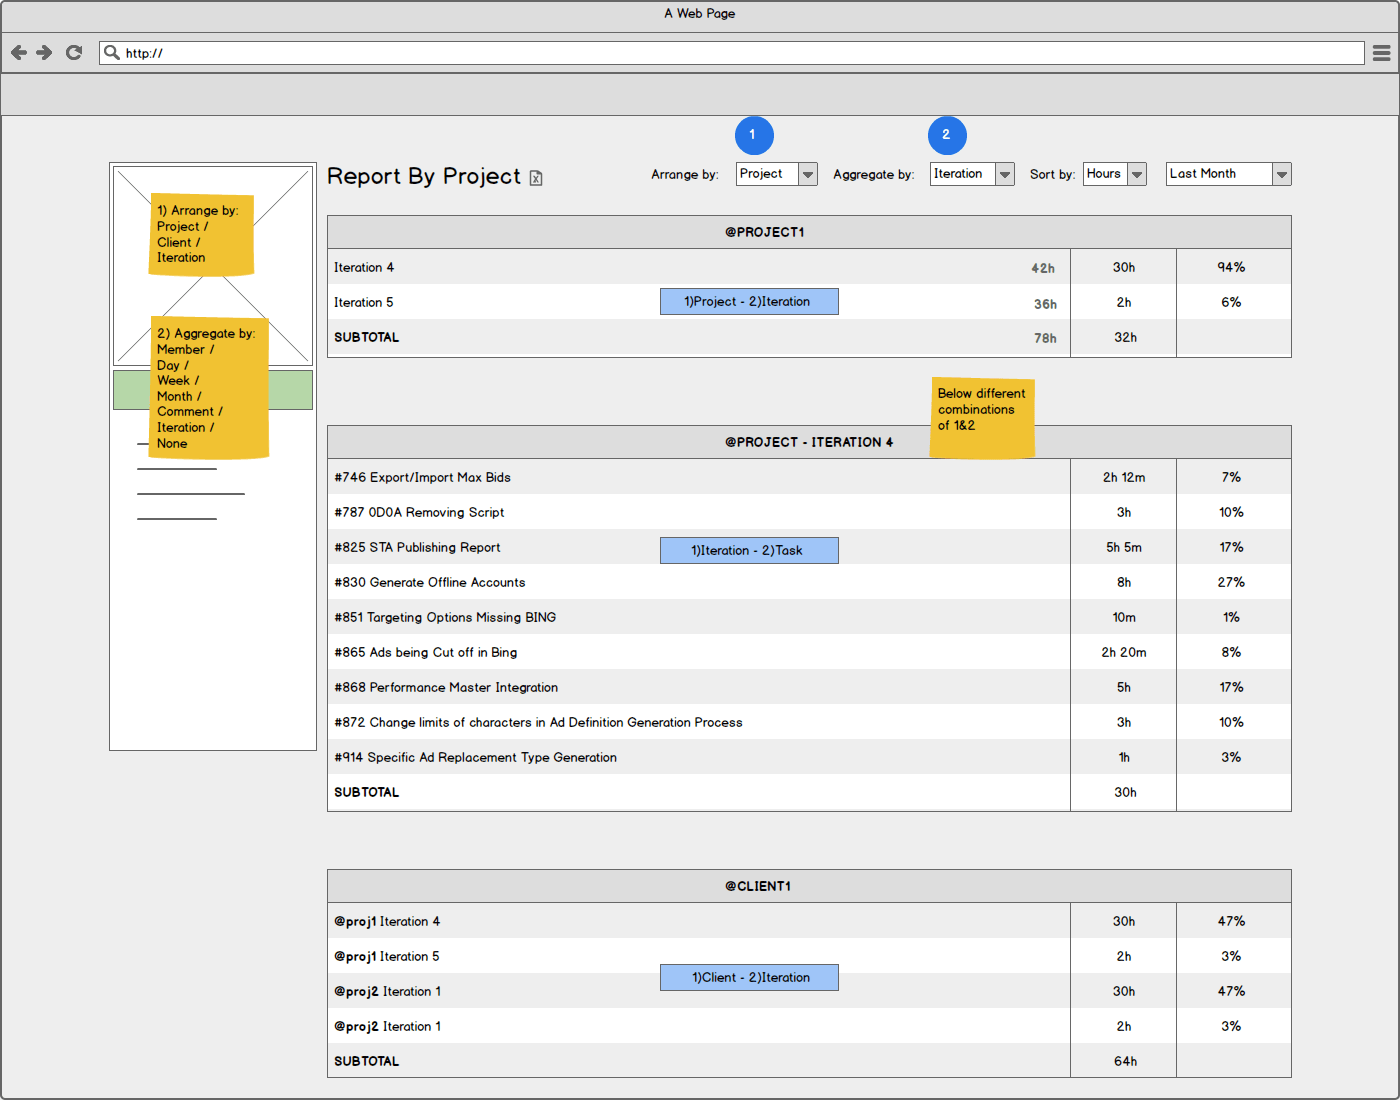This screenshot has width=1400, height=1100.
Task: Open the Arrange by Project dropdown
Action: point(777,174)
